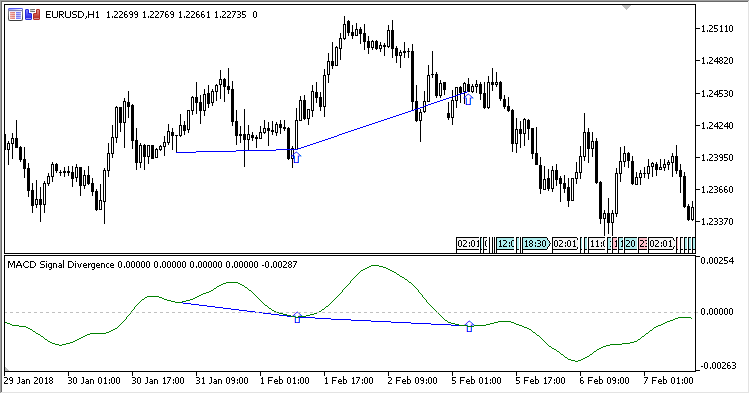Click the 1.25110 price scale label
Viewport: 750px width, 394px height.
[717, 29]
